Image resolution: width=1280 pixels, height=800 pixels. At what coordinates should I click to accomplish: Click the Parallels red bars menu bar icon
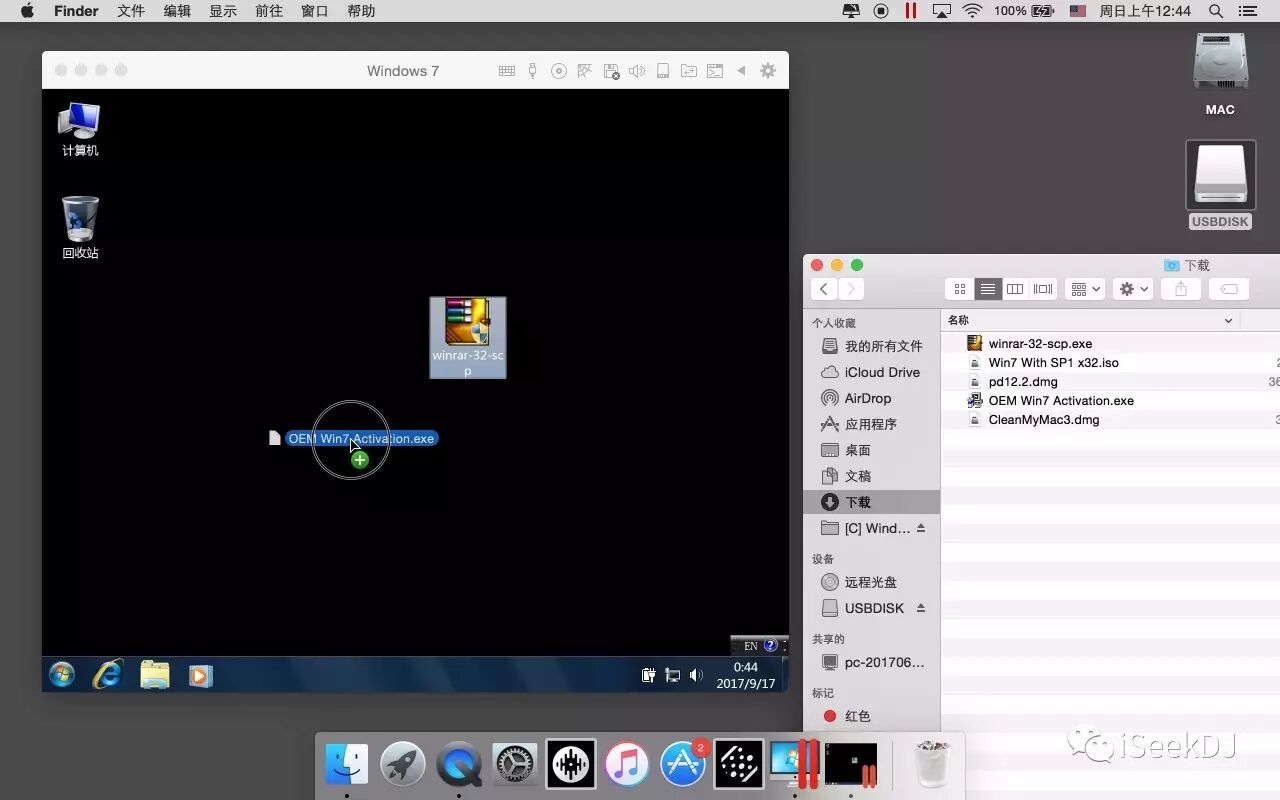pyautogui.click(x=911, y=11)
